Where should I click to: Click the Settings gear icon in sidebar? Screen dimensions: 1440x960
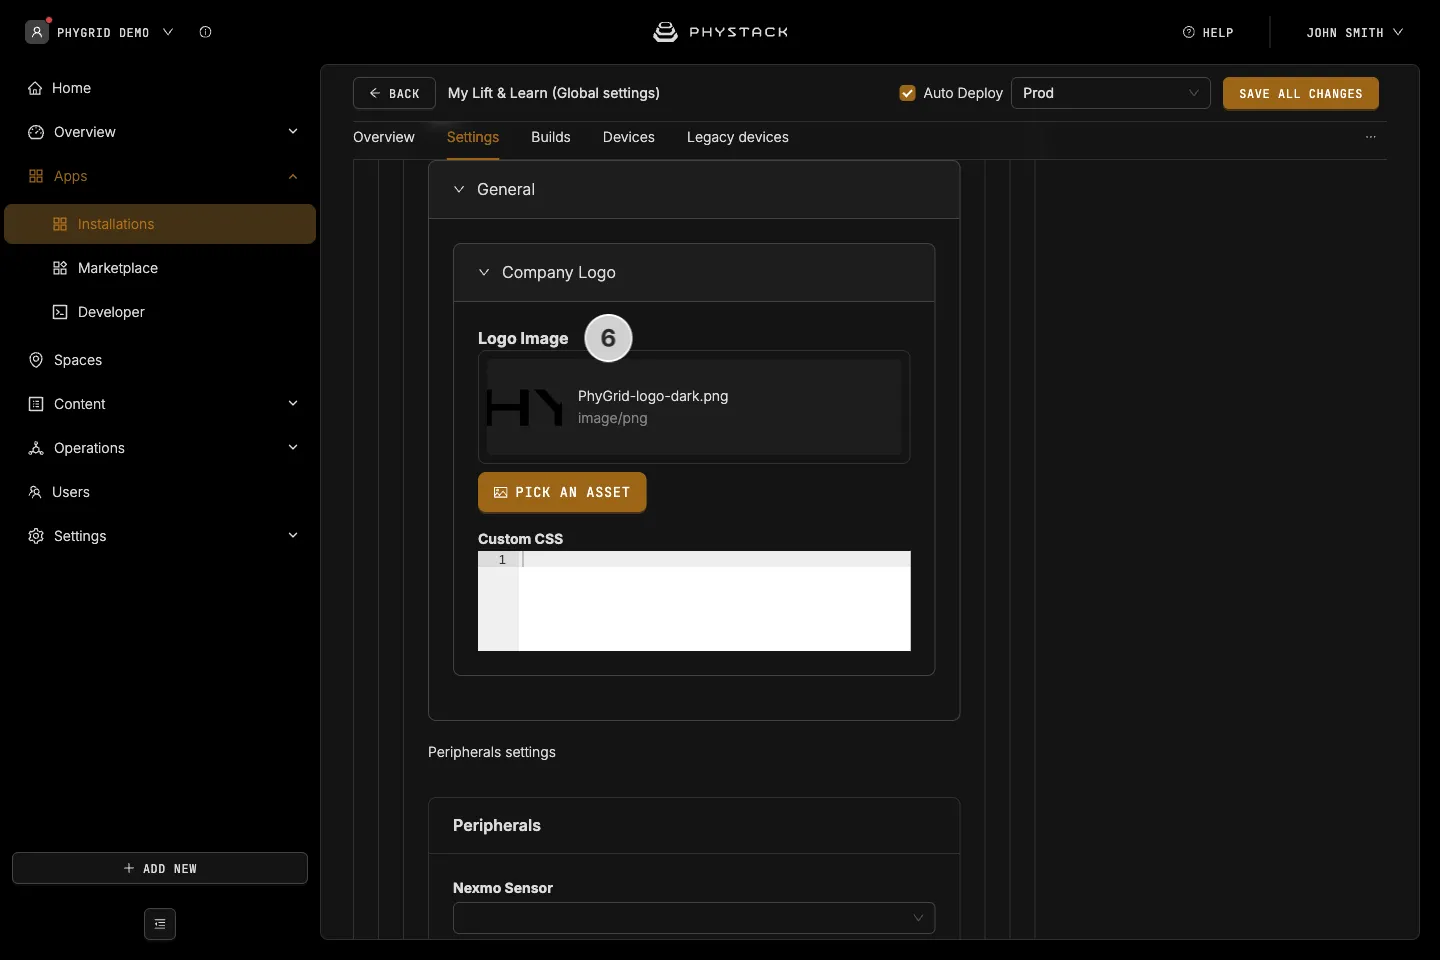coord(36,536)
